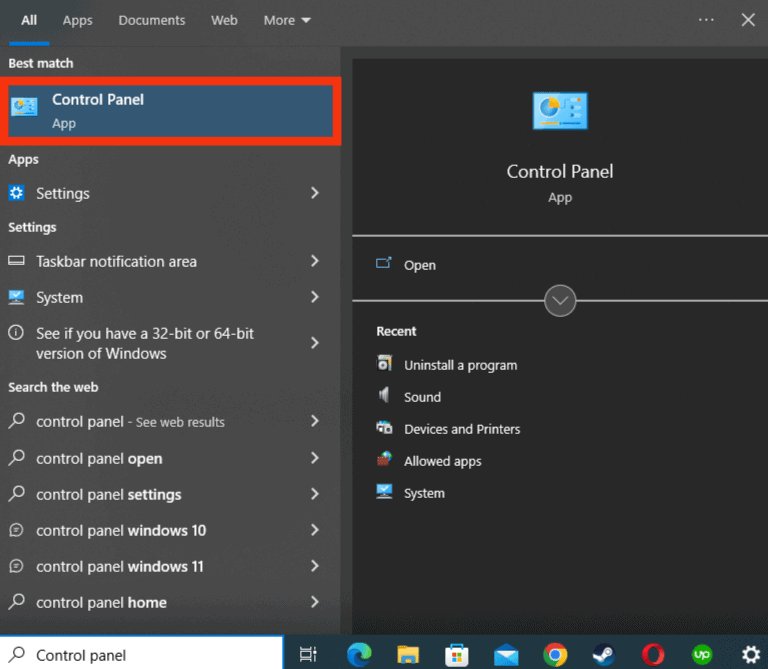This screenshot has height=669, width=768.
Task: Select the Apps search tab
Action: (x=77, y=20)
